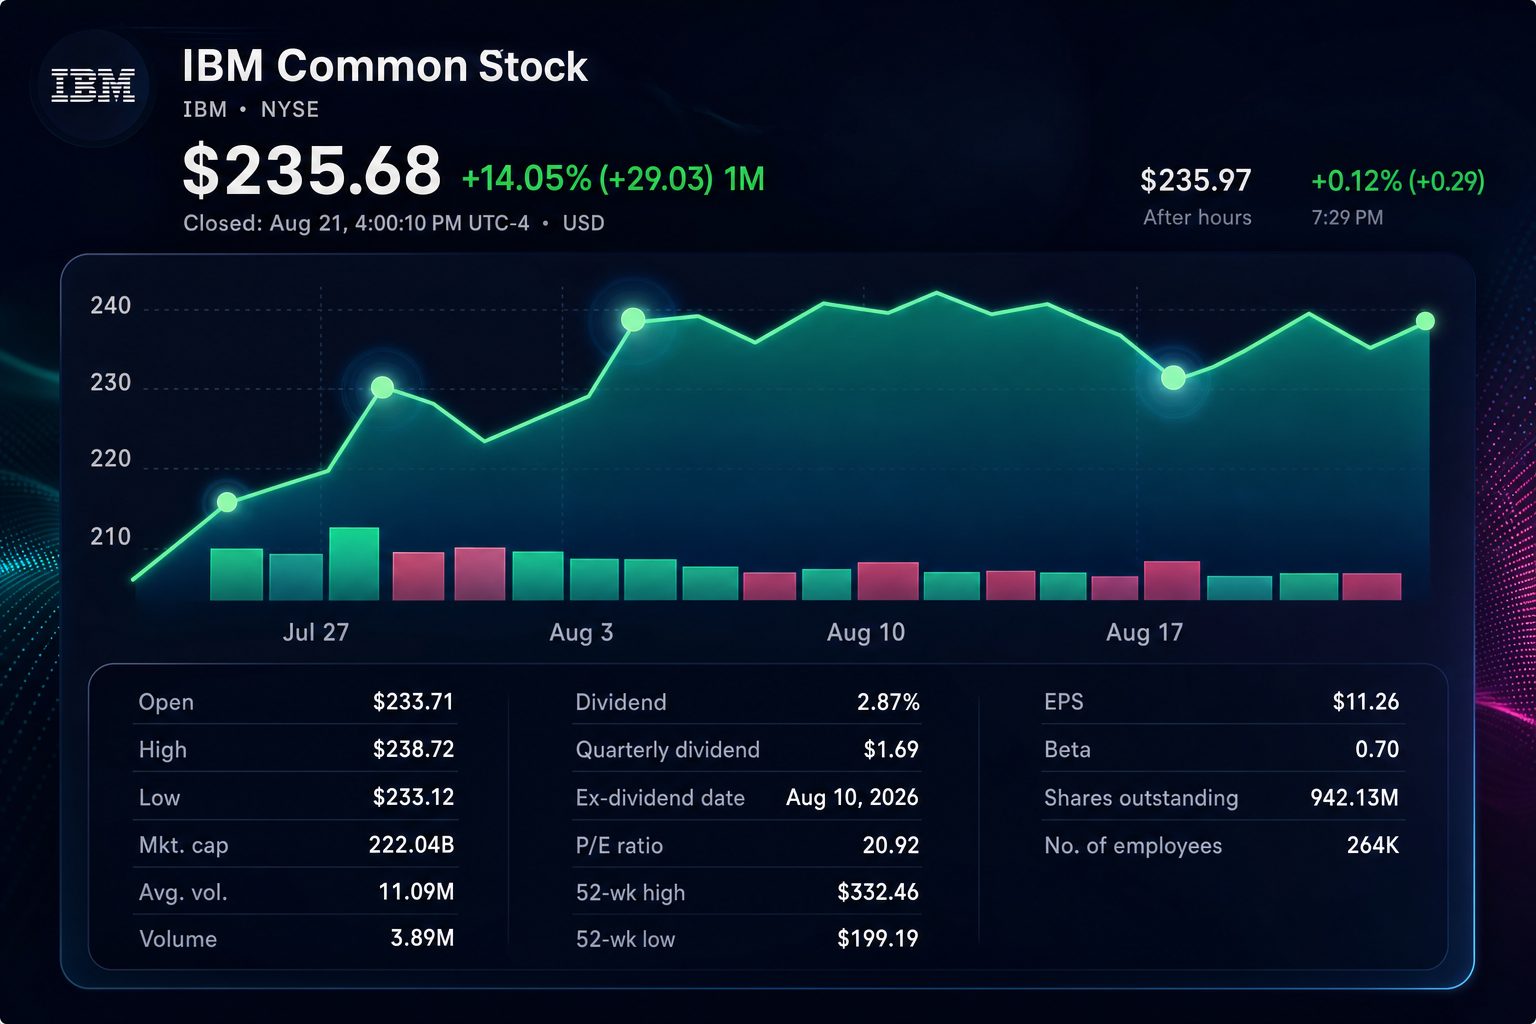Viewport: 1536px width, 1024px height.
Task: Click the Mkt. cap label
Action: (183, 845)
